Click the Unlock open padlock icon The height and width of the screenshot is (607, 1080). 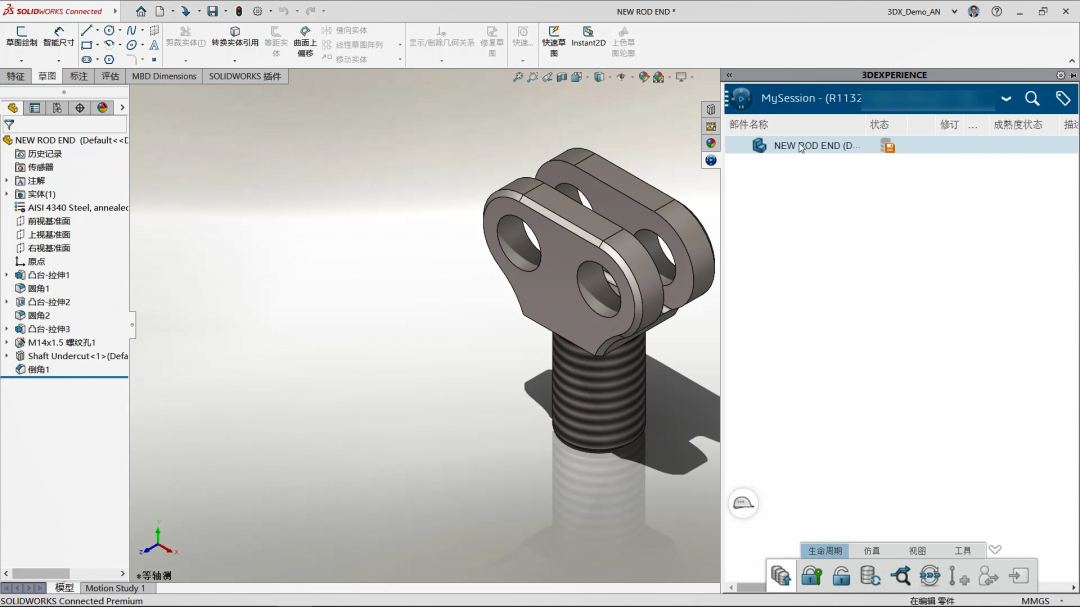[x=841, y=575]
